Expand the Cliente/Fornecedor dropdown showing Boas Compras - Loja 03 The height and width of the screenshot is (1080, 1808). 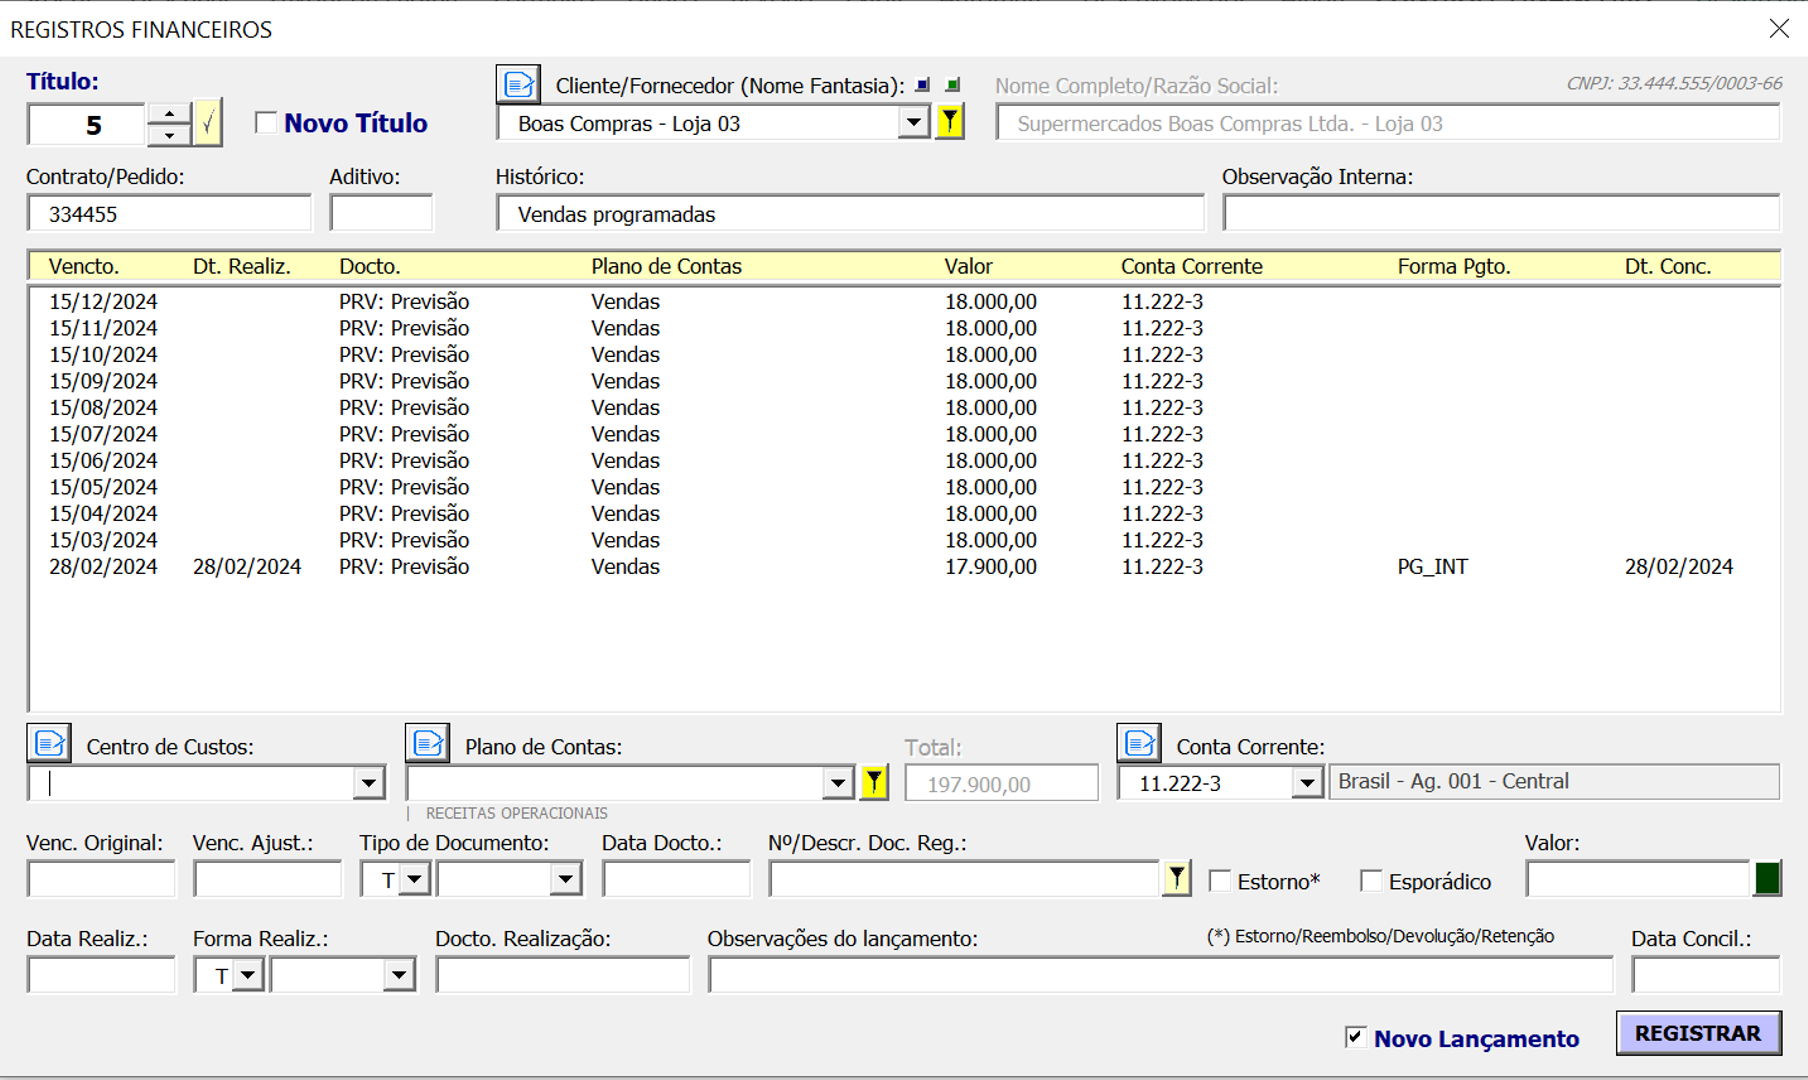[x=913, y=123]
